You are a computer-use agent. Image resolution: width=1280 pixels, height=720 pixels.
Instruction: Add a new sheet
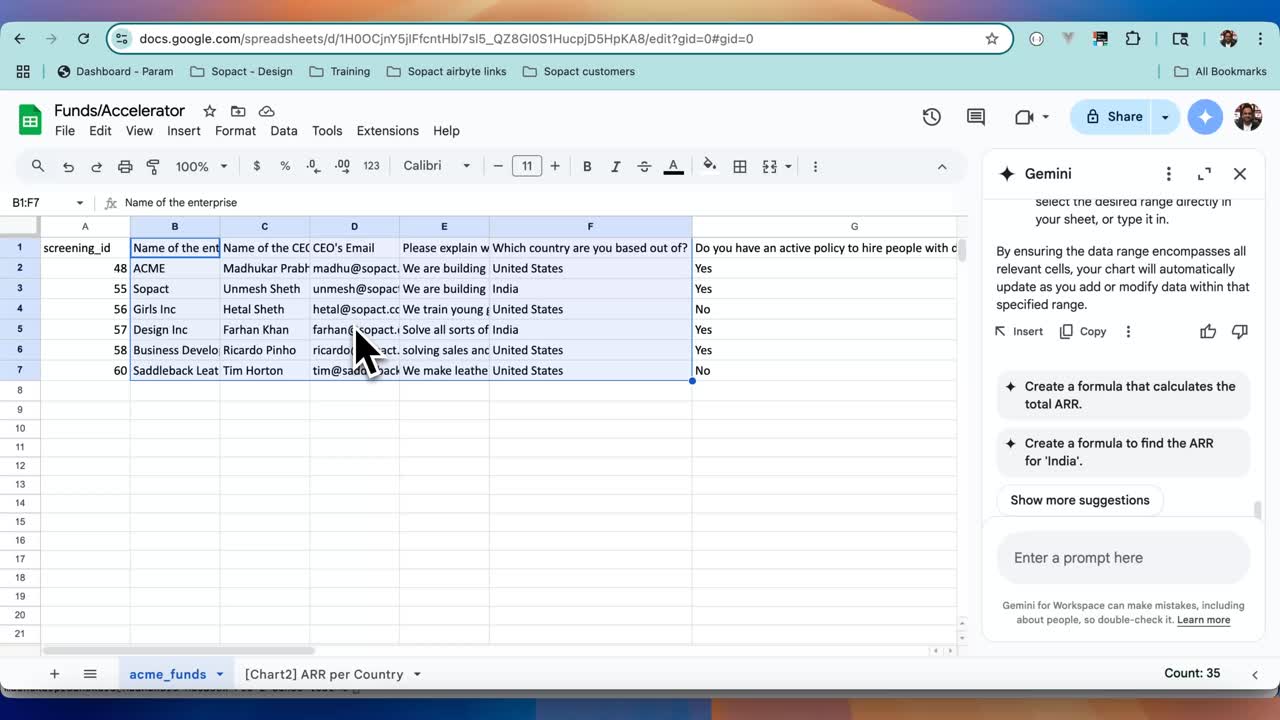coord(55,674)
